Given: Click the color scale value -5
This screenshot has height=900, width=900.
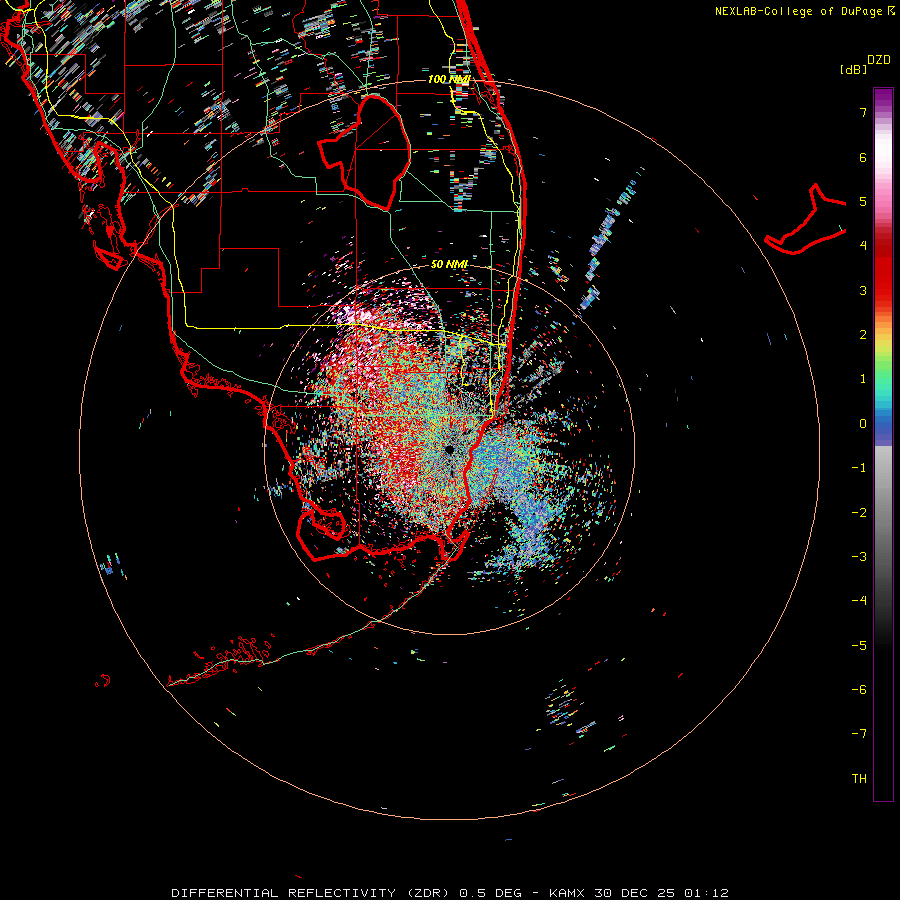Looking at the screenshot, I should [x=859, y=646].
